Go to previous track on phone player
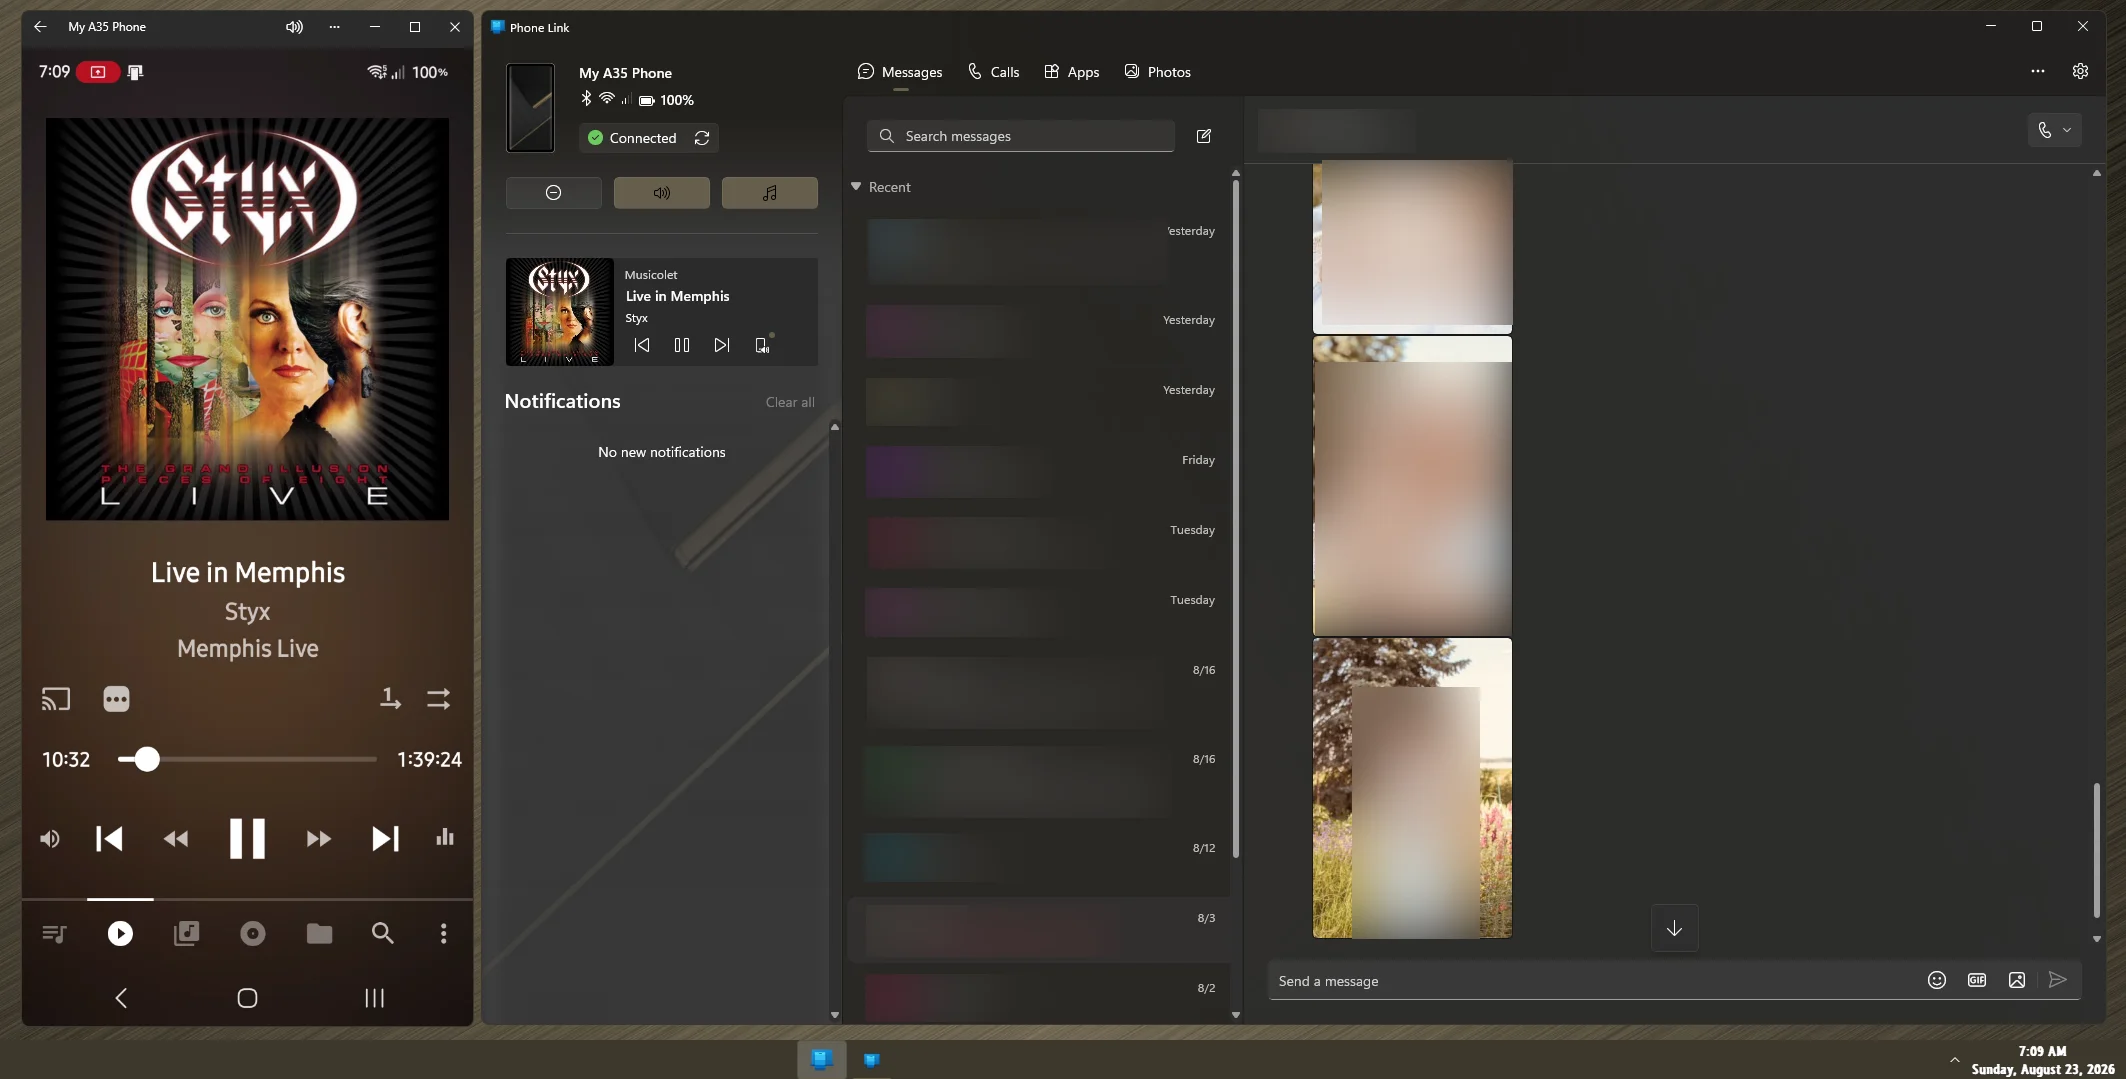 point(109,838)
